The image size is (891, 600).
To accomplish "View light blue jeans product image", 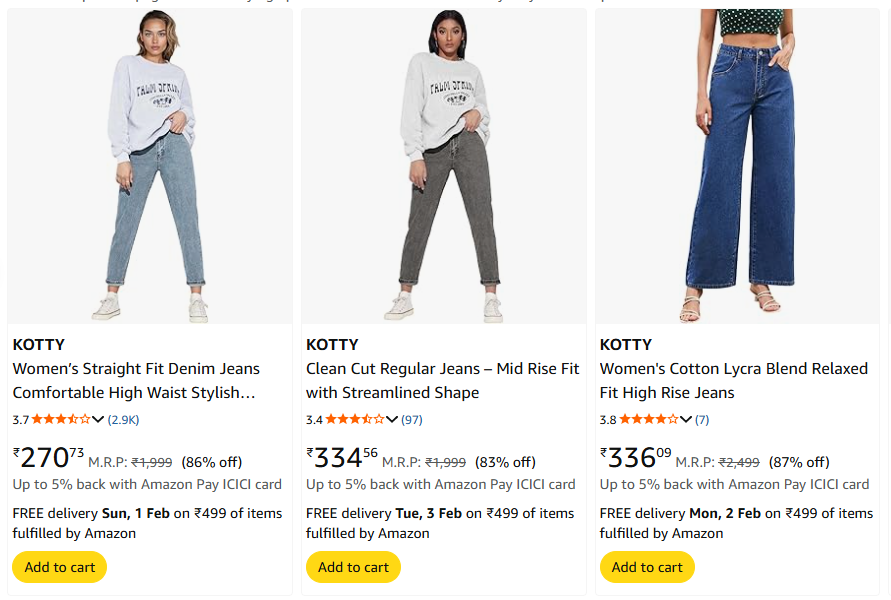I will [x=150, y=165].
